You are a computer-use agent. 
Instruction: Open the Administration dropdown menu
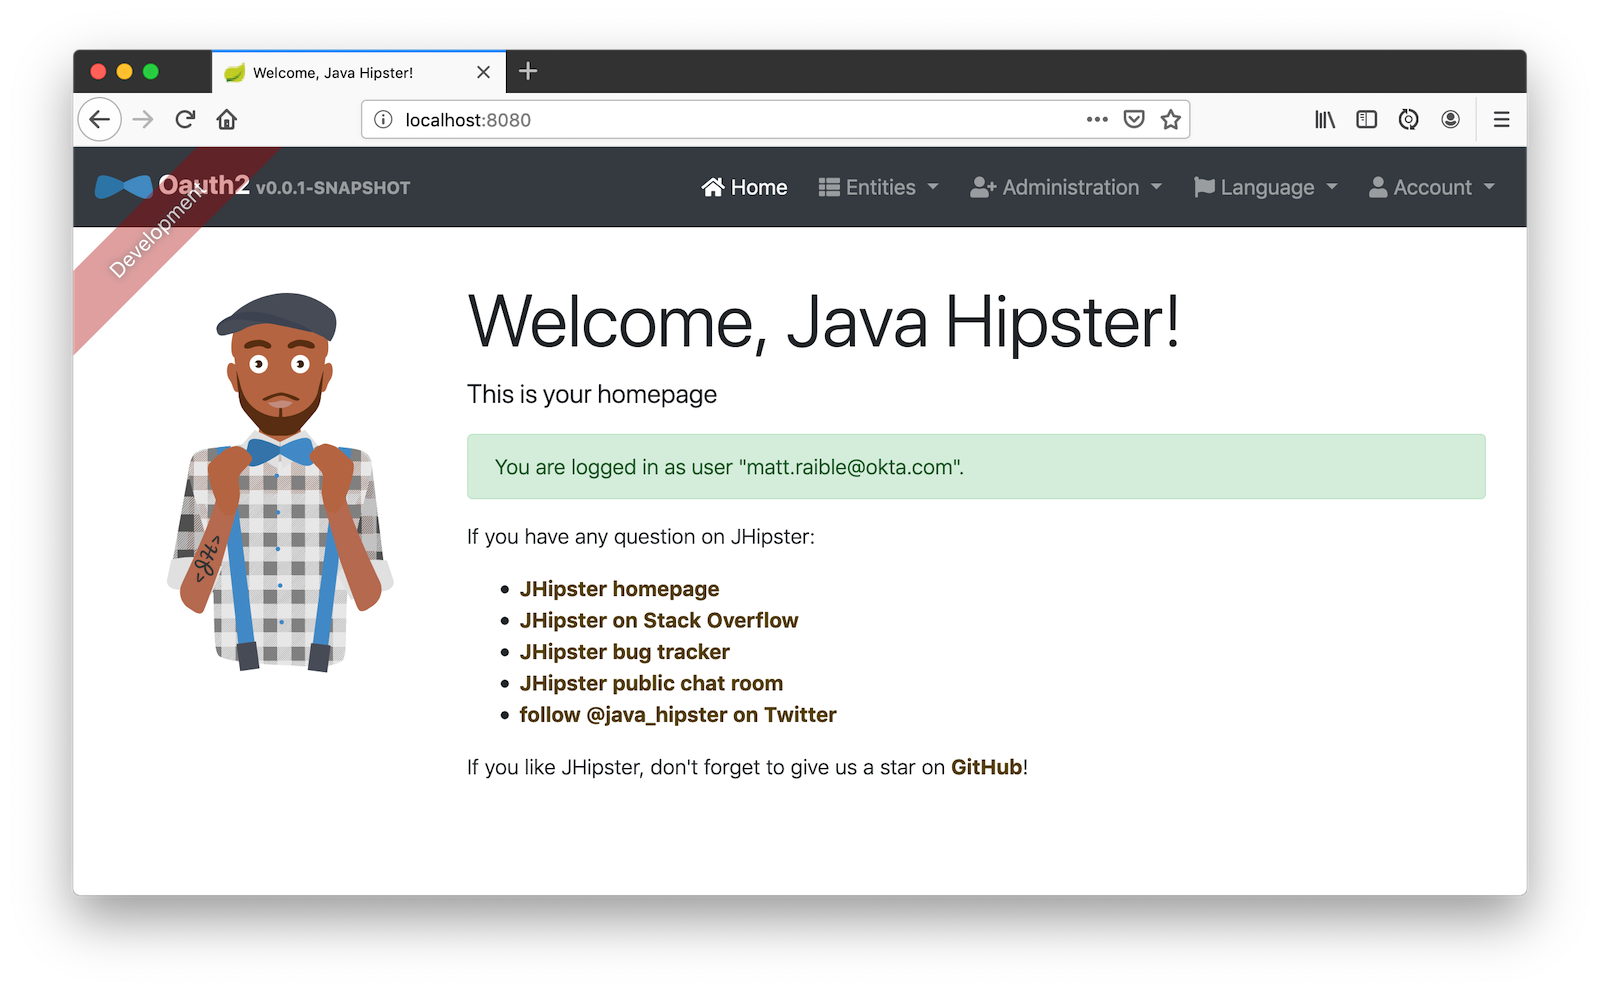[x=1066, y=188]
